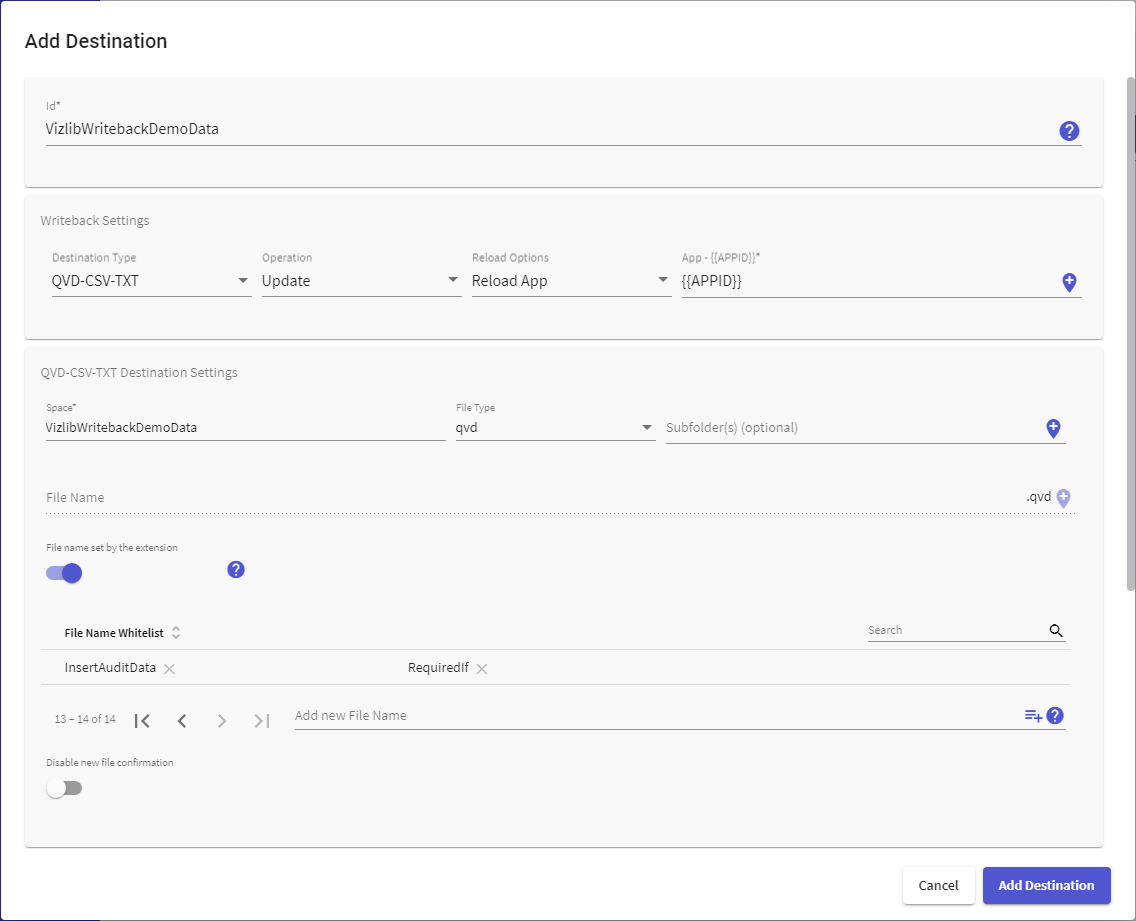Viewport: 1136px width, 921px height.
Task: Expand the Reload Options dropdown
Action: pyautogui.click(x=571, y=281)
